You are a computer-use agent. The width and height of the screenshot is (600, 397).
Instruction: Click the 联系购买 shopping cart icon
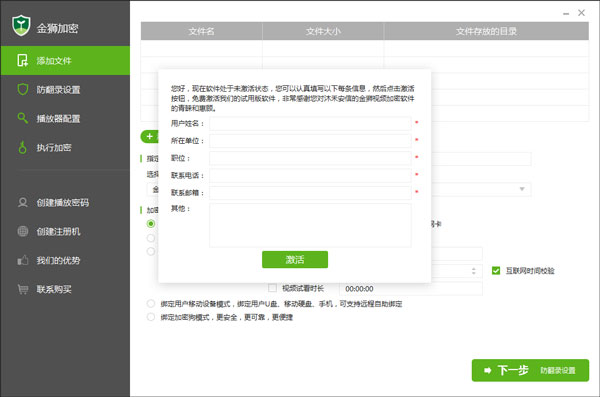coord(23,289)
